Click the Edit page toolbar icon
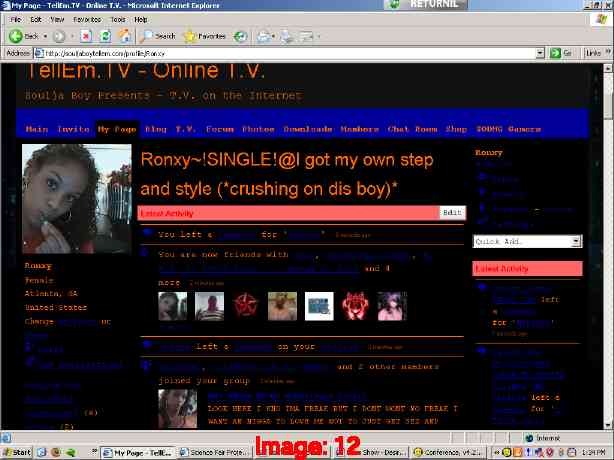This screenshot has width=614, height=460. coord(306,36)
